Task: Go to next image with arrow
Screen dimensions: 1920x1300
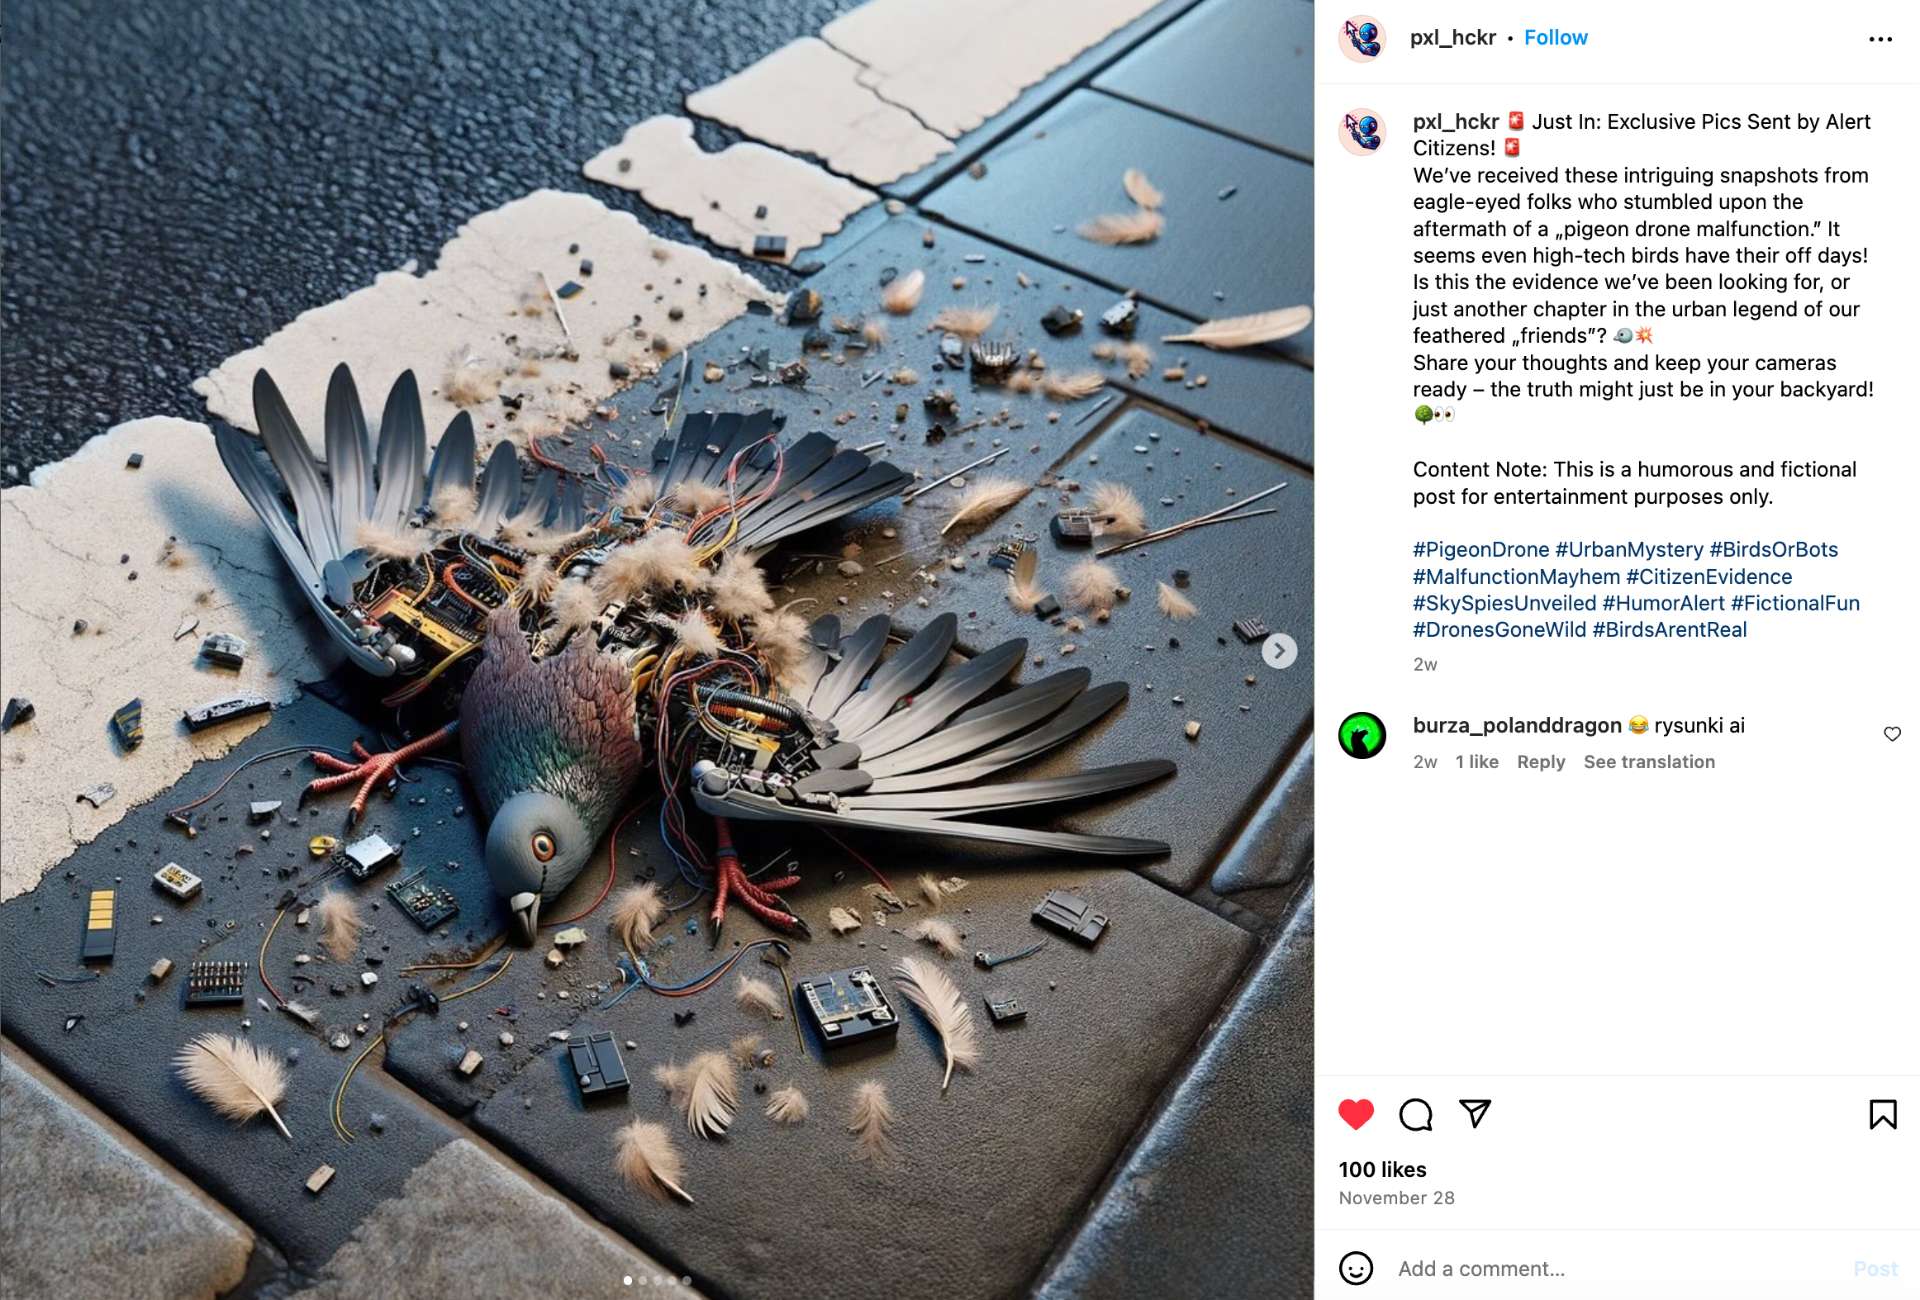Action: click(1279, 651)
